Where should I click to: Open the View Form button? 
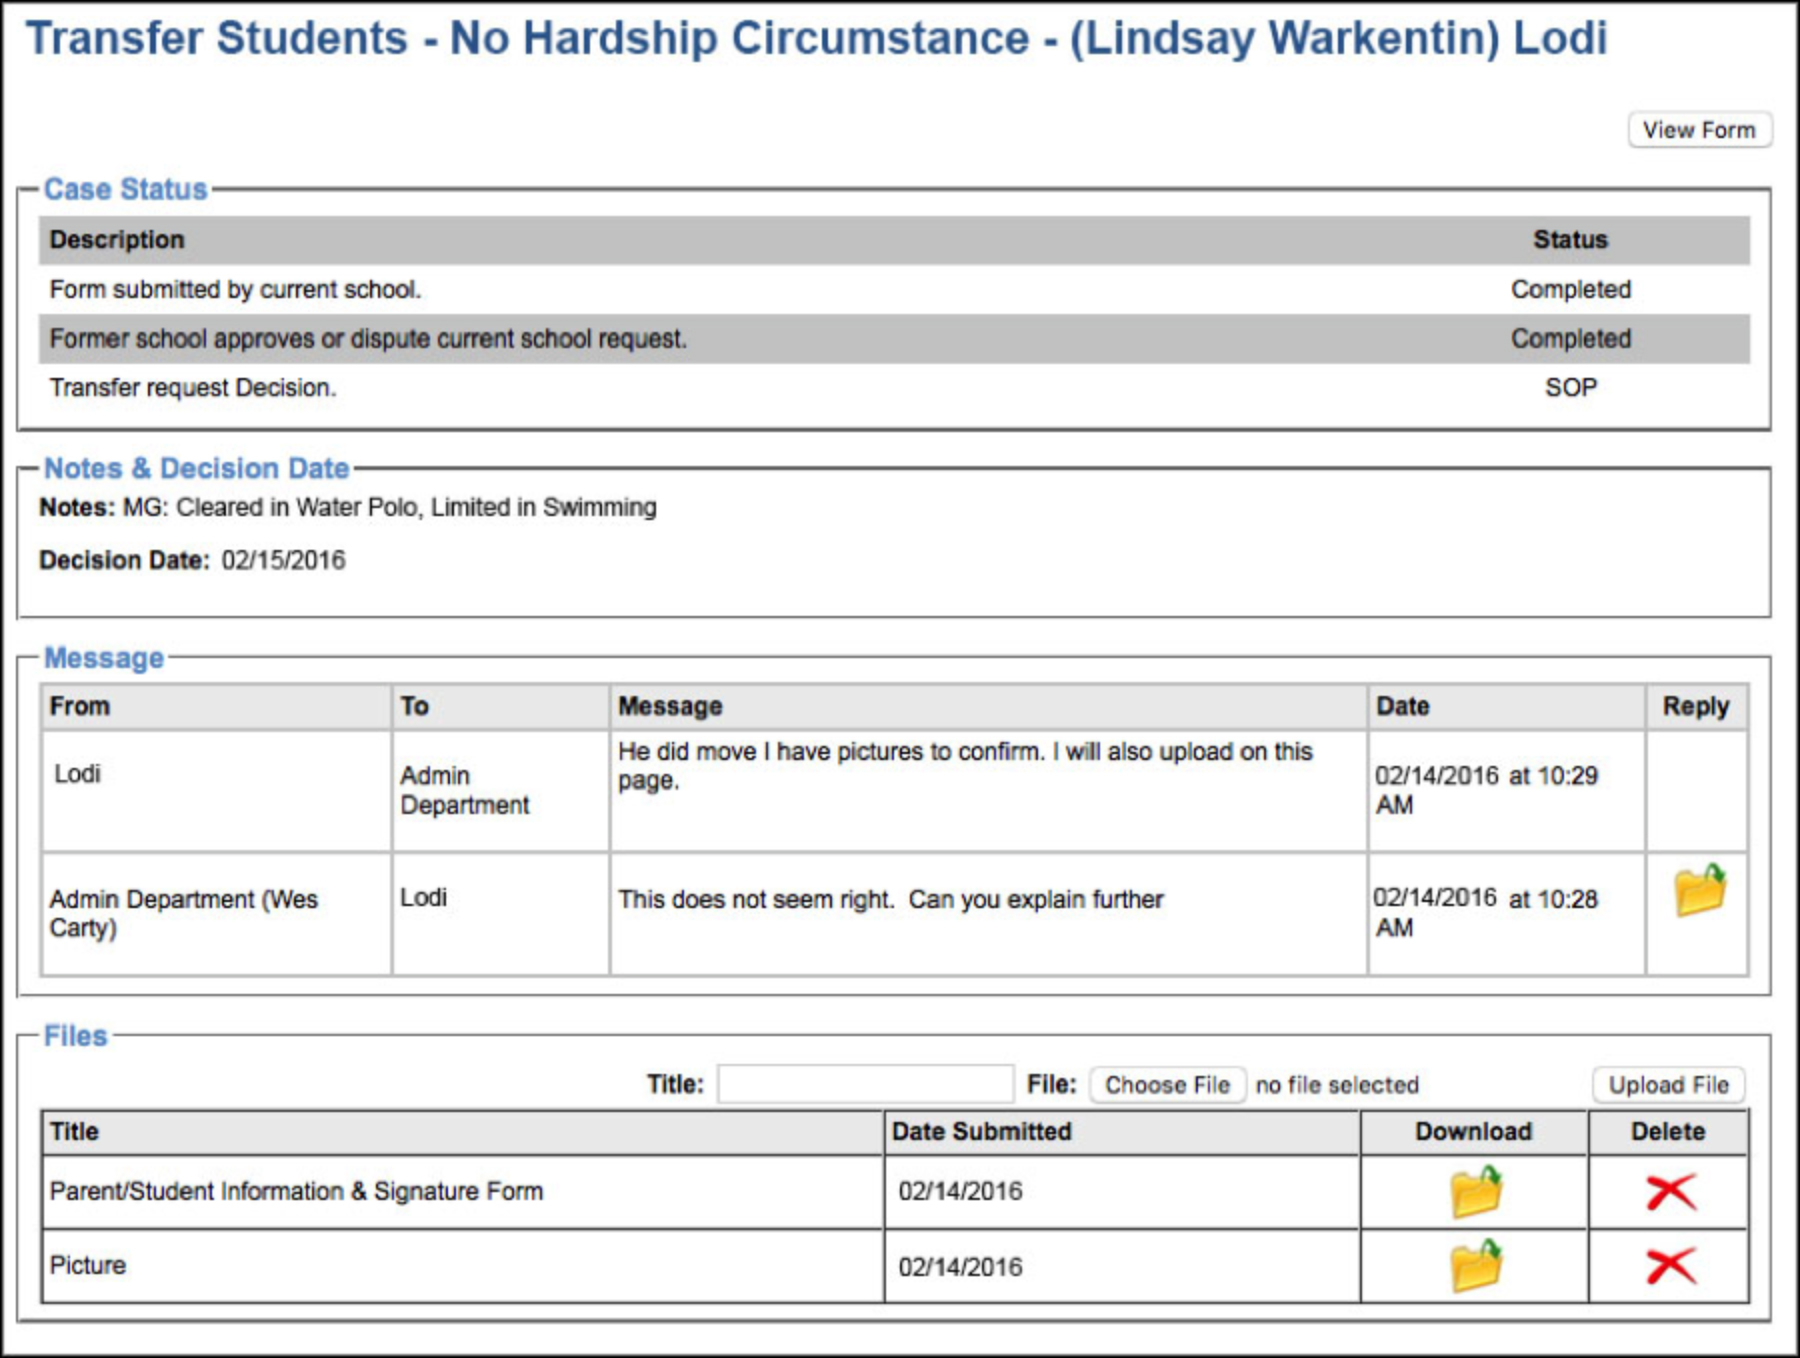[x=1699, y=130]
